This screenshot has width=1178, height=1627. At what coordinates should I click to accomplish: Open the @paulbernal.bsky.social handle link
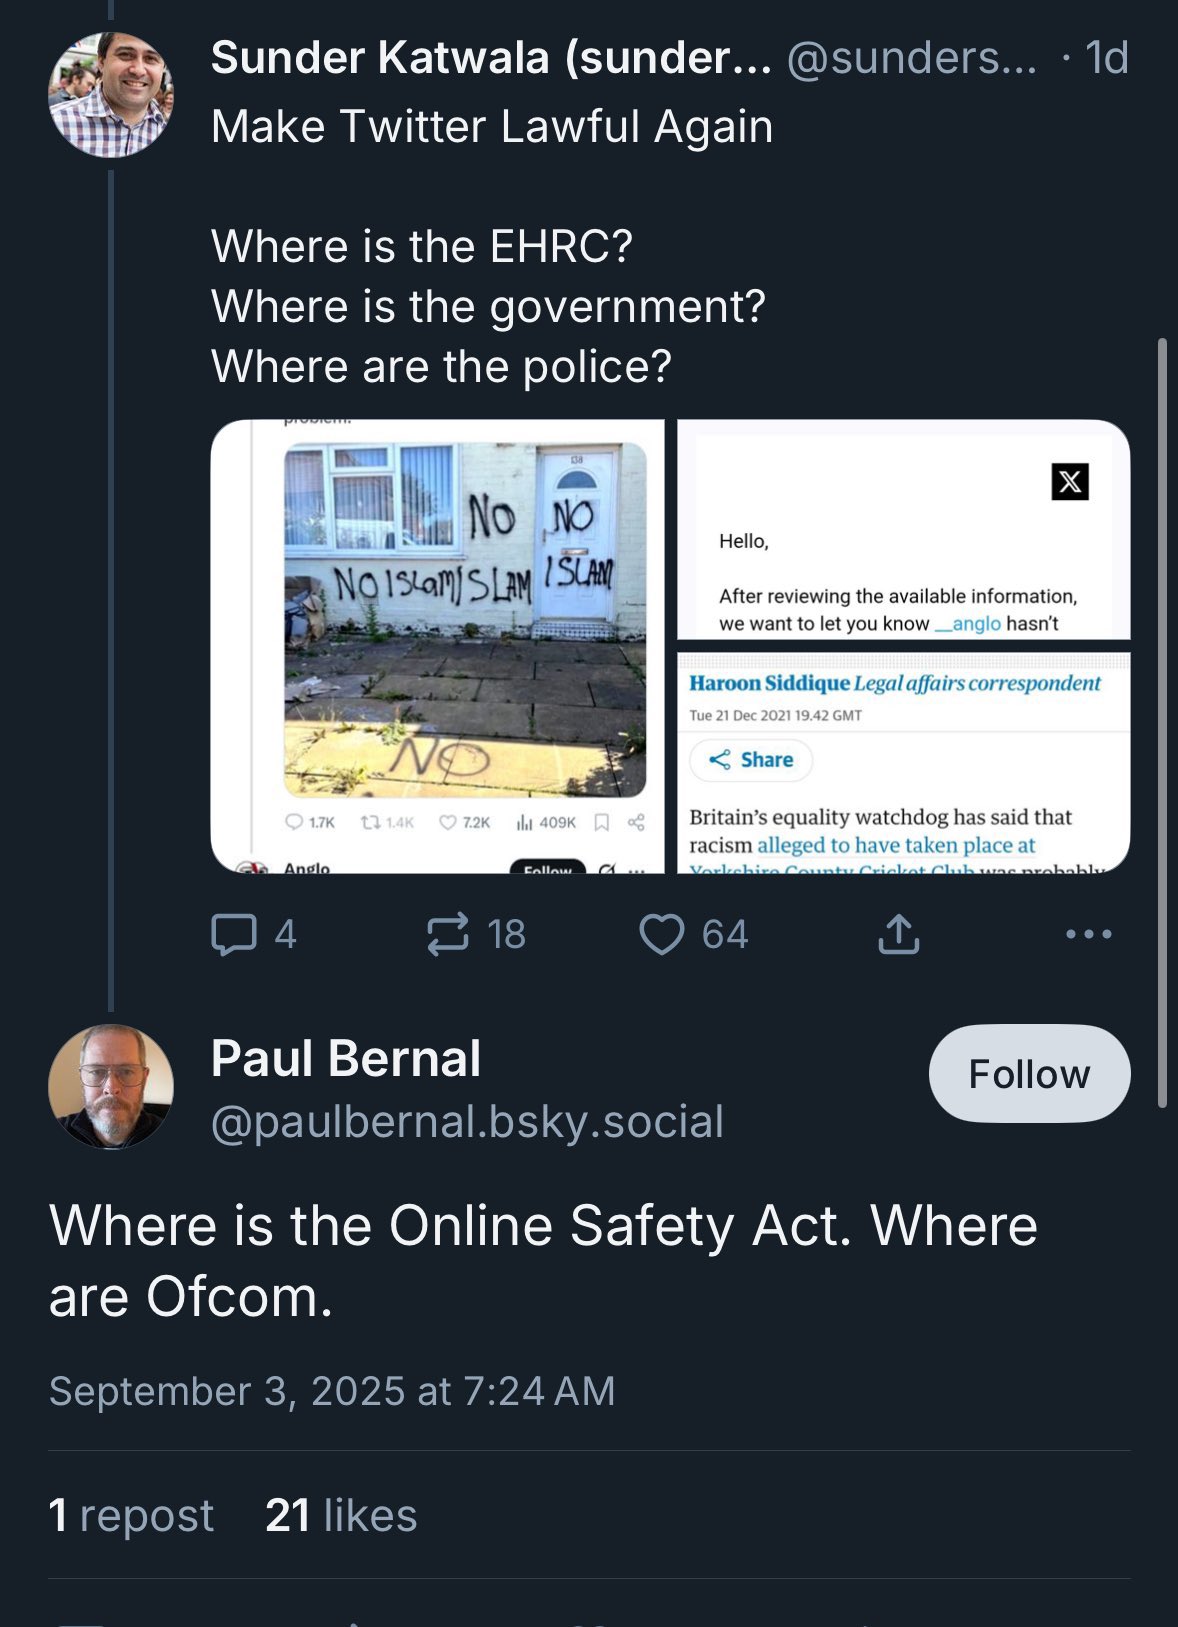click(467, 1122)
